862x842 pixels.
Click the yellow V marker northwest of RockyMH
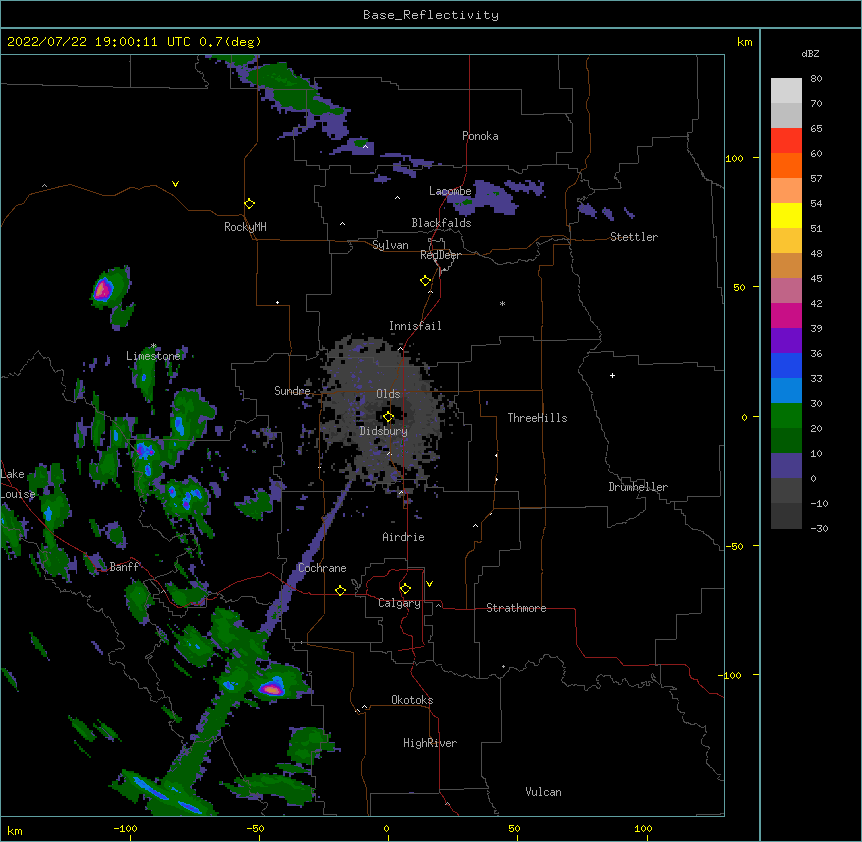pos(175,184)
